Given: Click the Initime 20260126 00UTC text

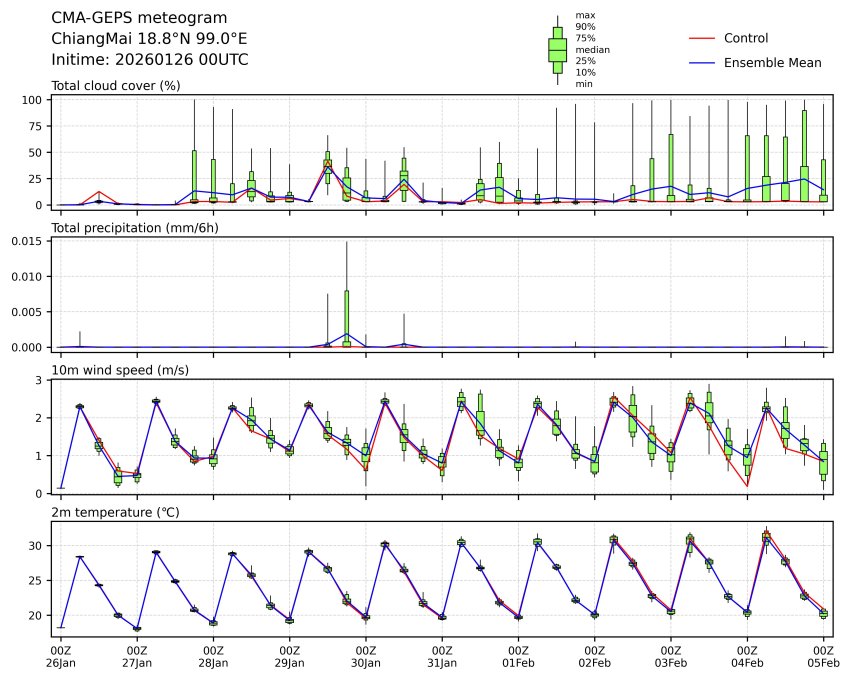Looking at the screenshot, I should [x=149, y=60].
